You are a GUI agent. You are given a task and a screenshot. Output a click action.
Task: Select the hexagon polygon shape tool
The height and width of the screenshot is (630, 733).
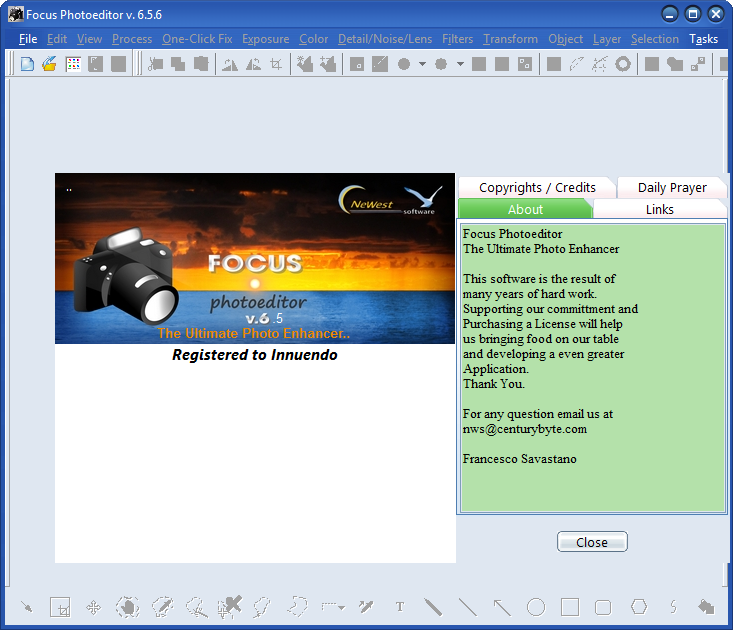click(639, 607)
